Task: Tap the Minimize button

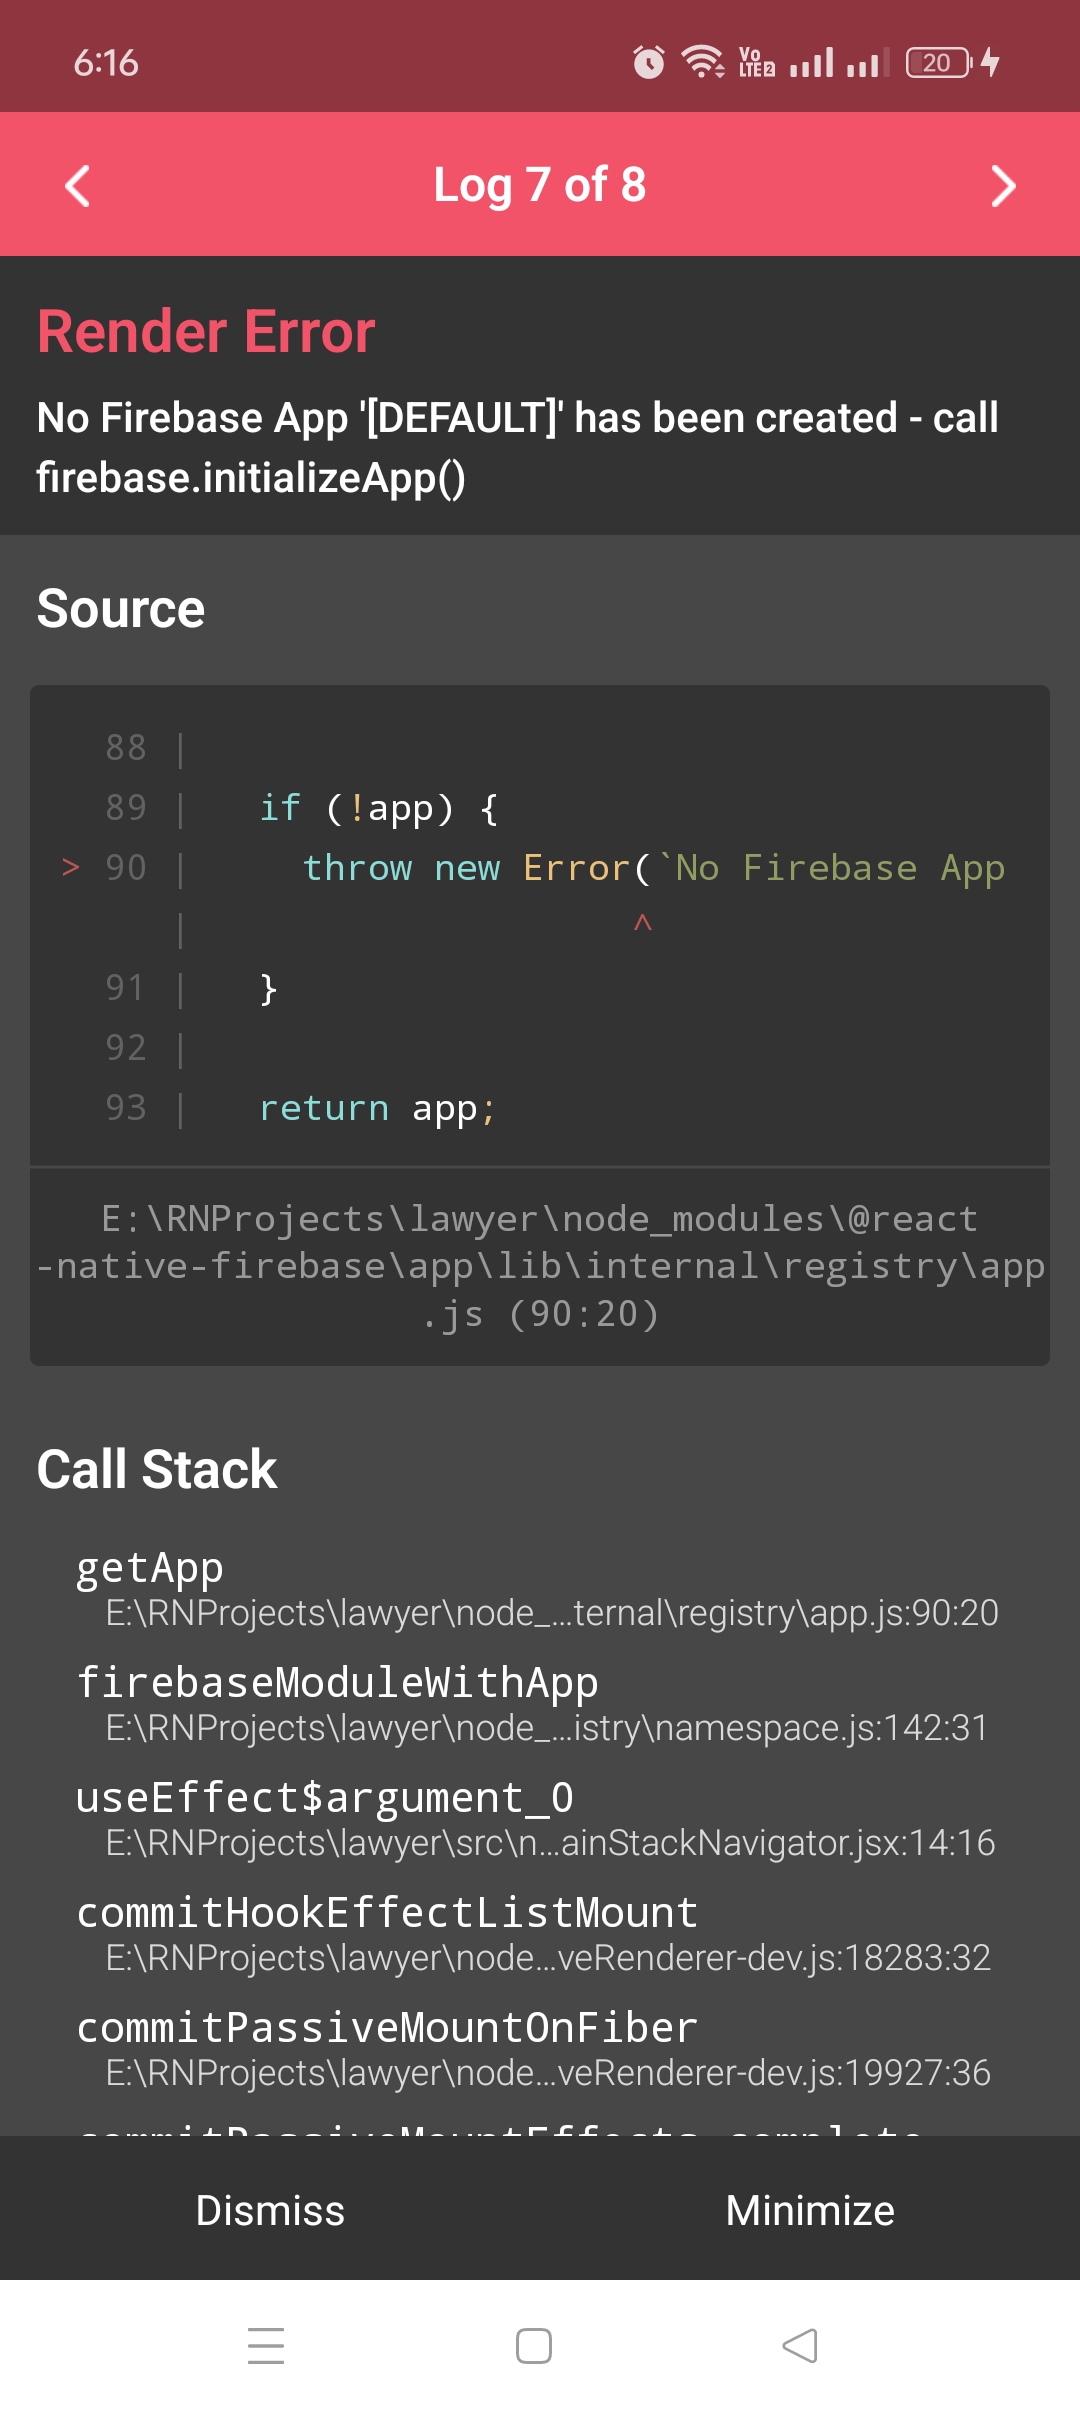Action: (810, 2210)
